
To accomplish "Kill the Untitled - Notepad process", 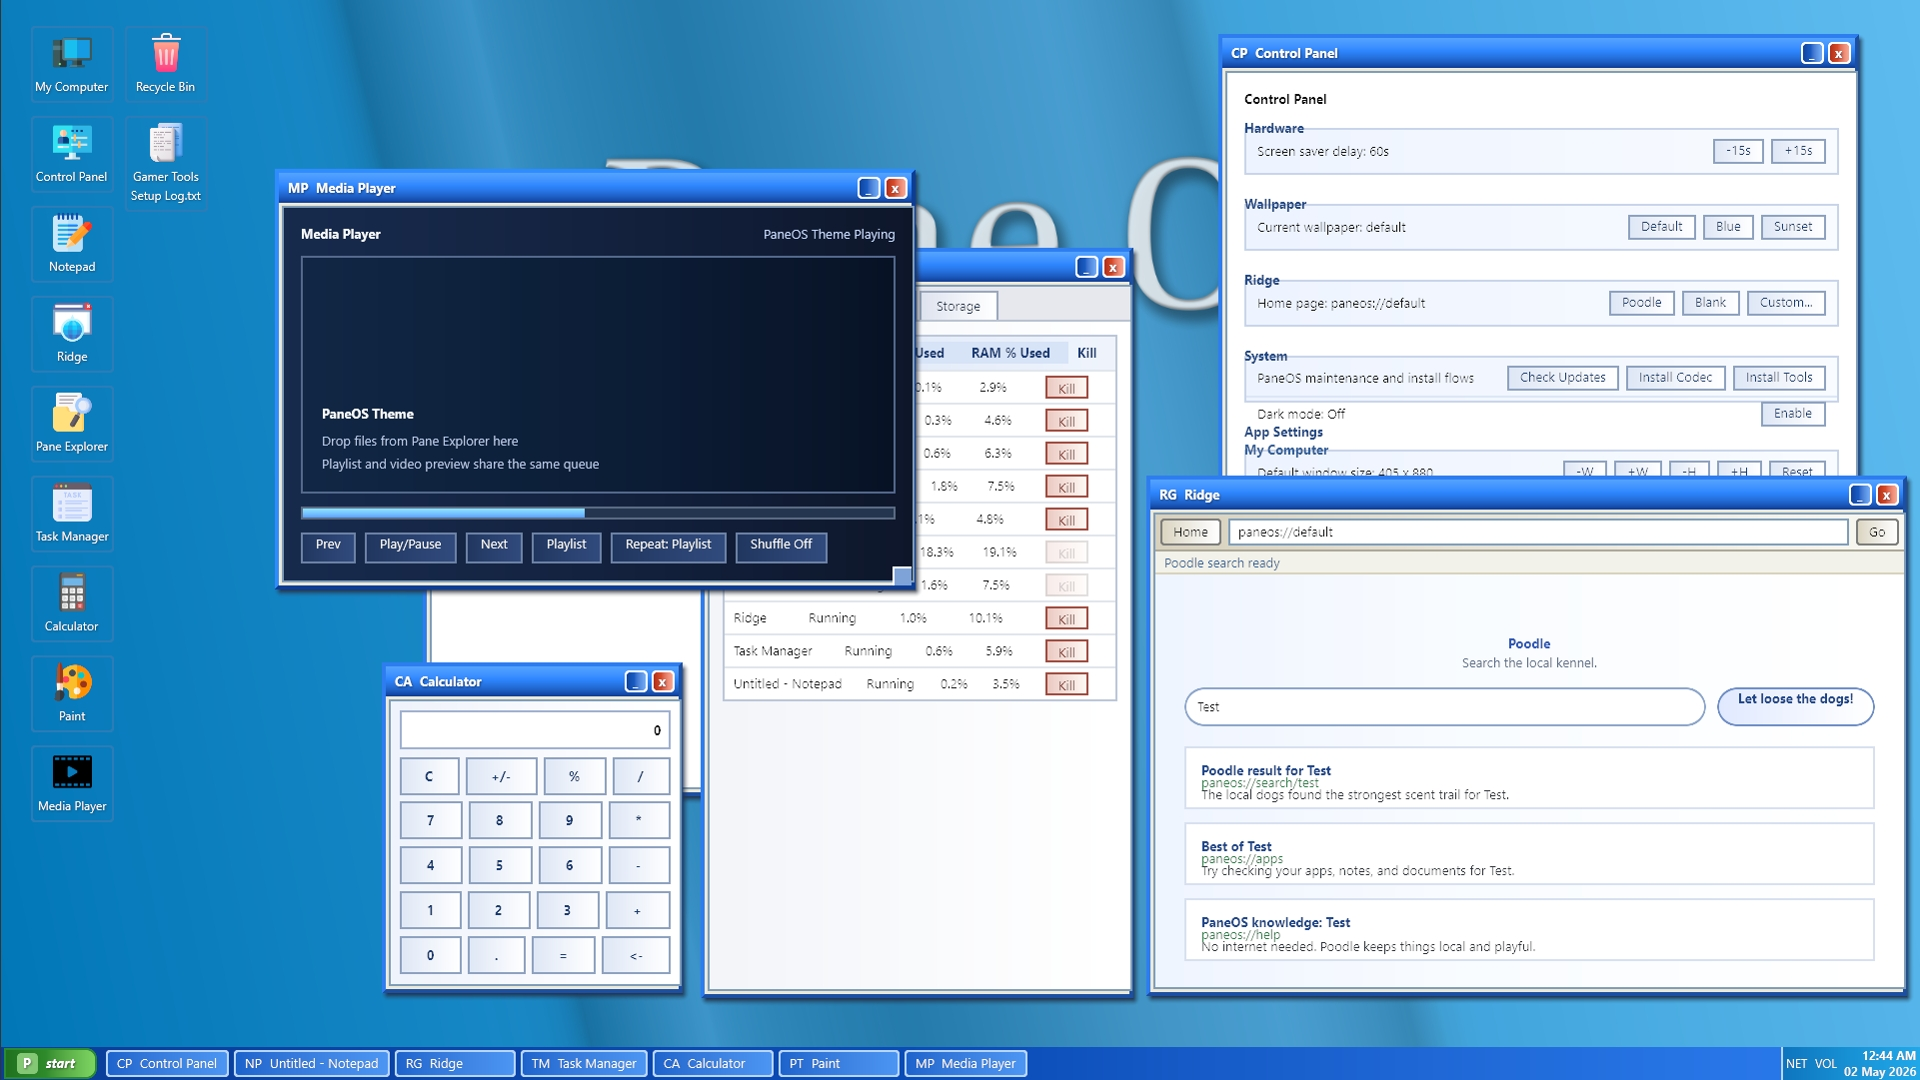I will tap(1066, 685).
